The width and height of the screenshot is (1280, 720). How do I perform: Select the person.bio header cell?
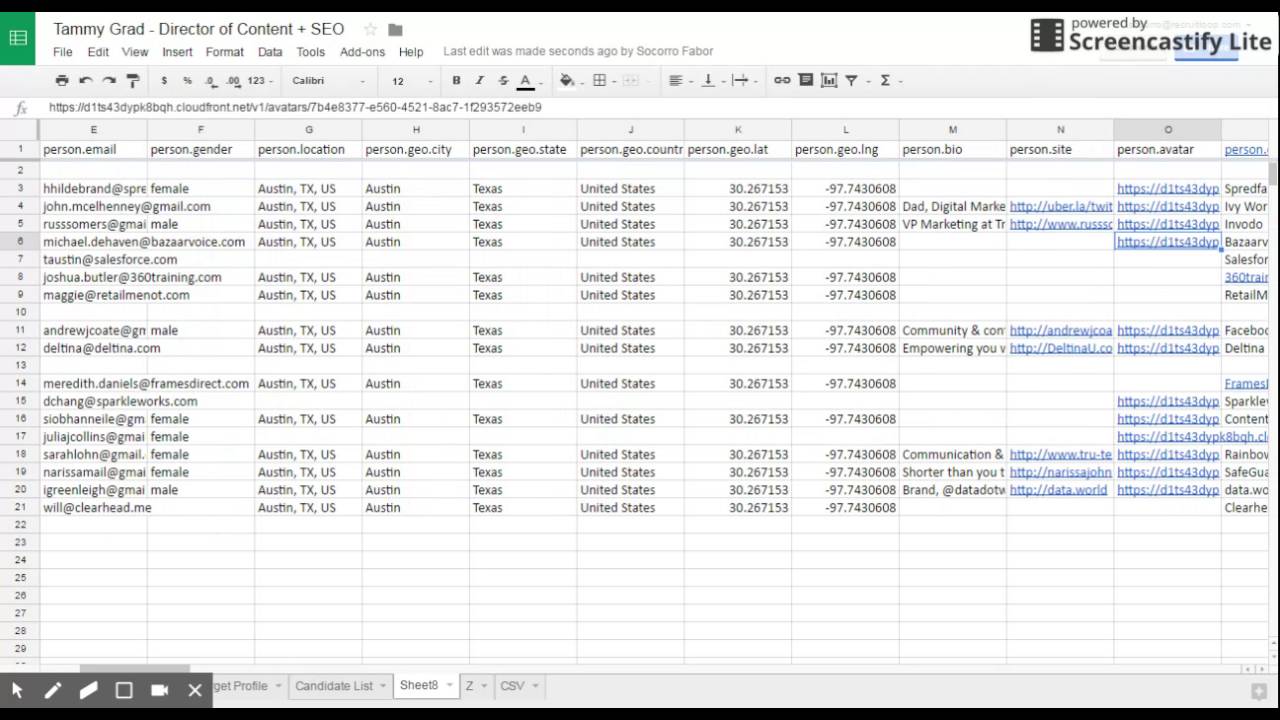point(952,149)
